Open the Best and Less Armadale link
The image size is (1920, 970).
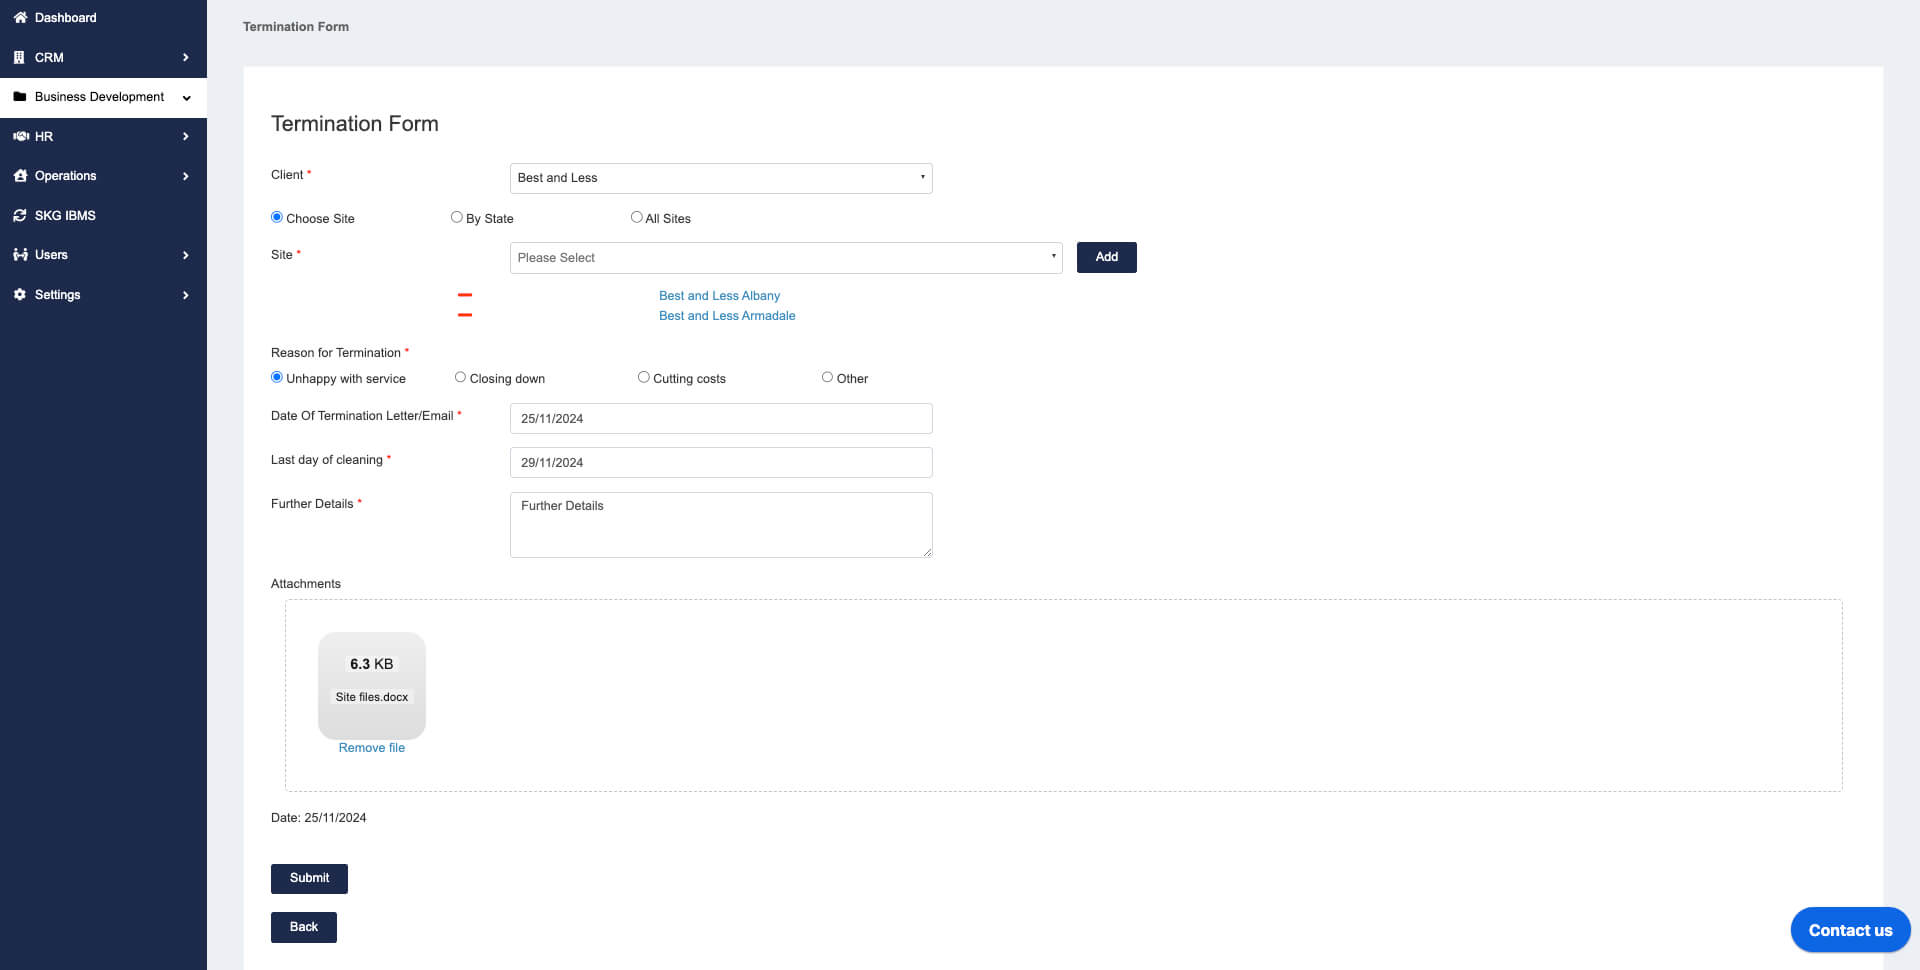[x=727, y=316]
